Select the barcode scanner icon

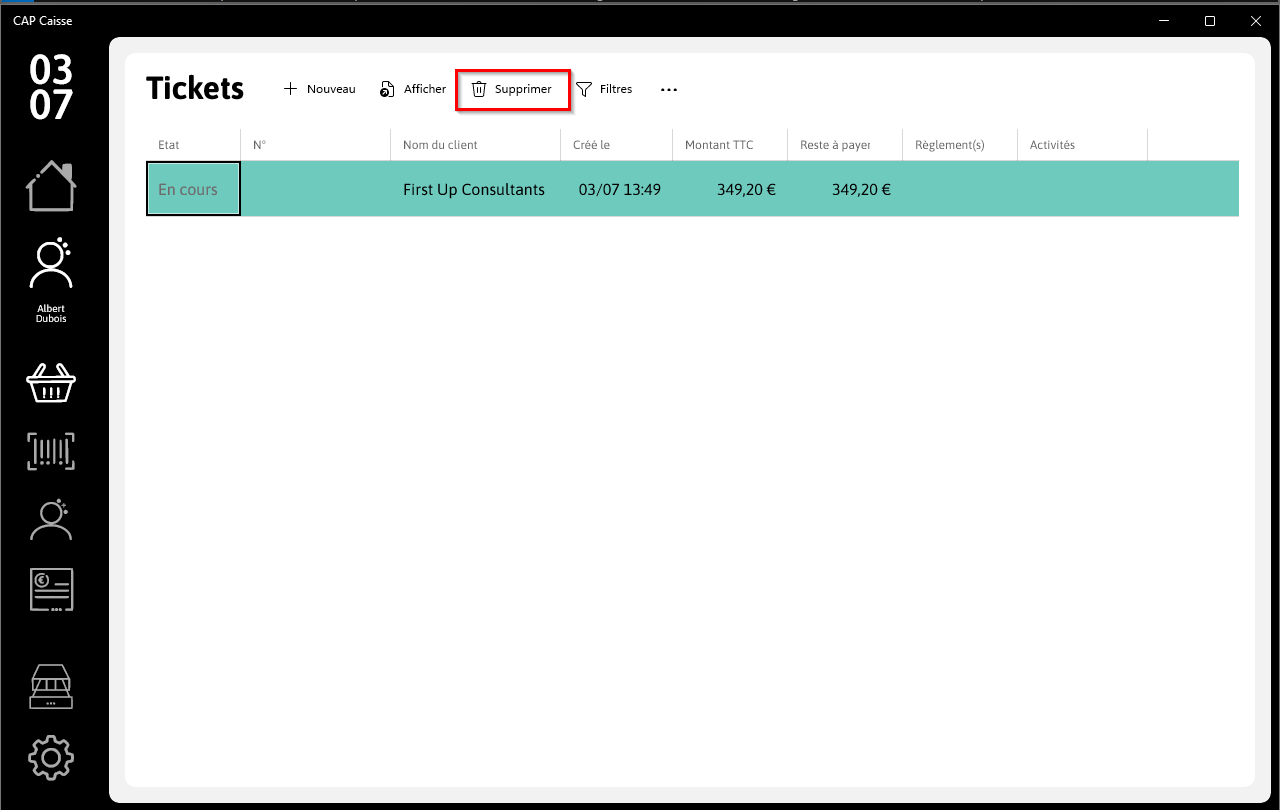(x=51, y=451)
